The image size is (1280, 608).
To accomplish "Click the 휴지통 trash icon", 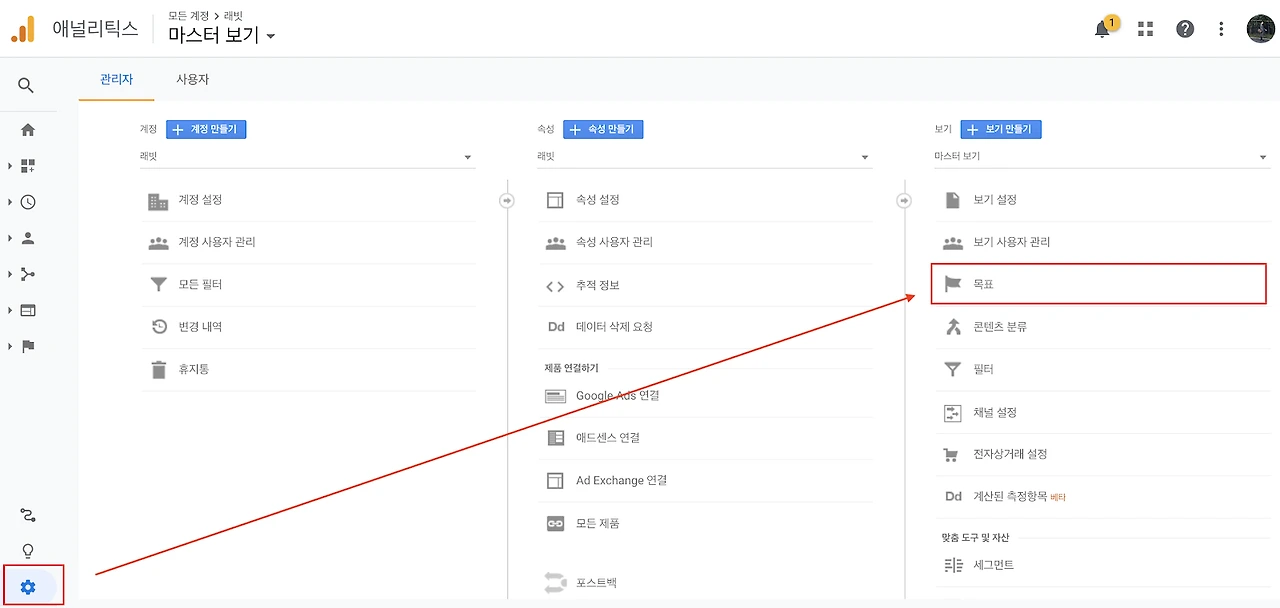I will coord(158,370).
